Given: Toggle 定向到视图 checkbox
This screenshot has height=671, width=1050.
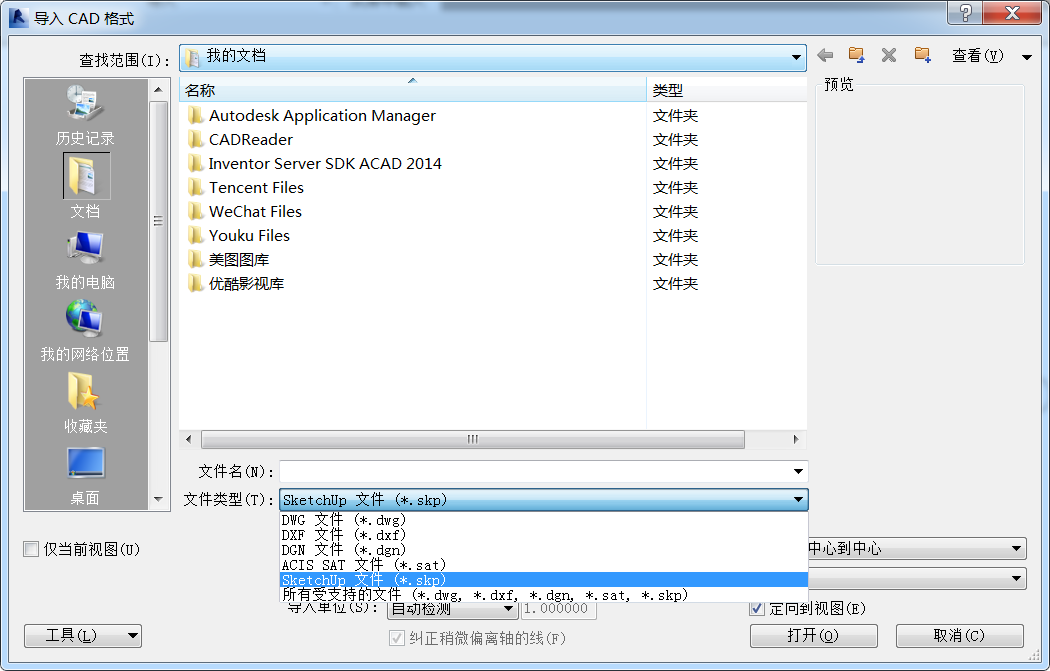Looking at the screenshot, I should tap(757, 609).
